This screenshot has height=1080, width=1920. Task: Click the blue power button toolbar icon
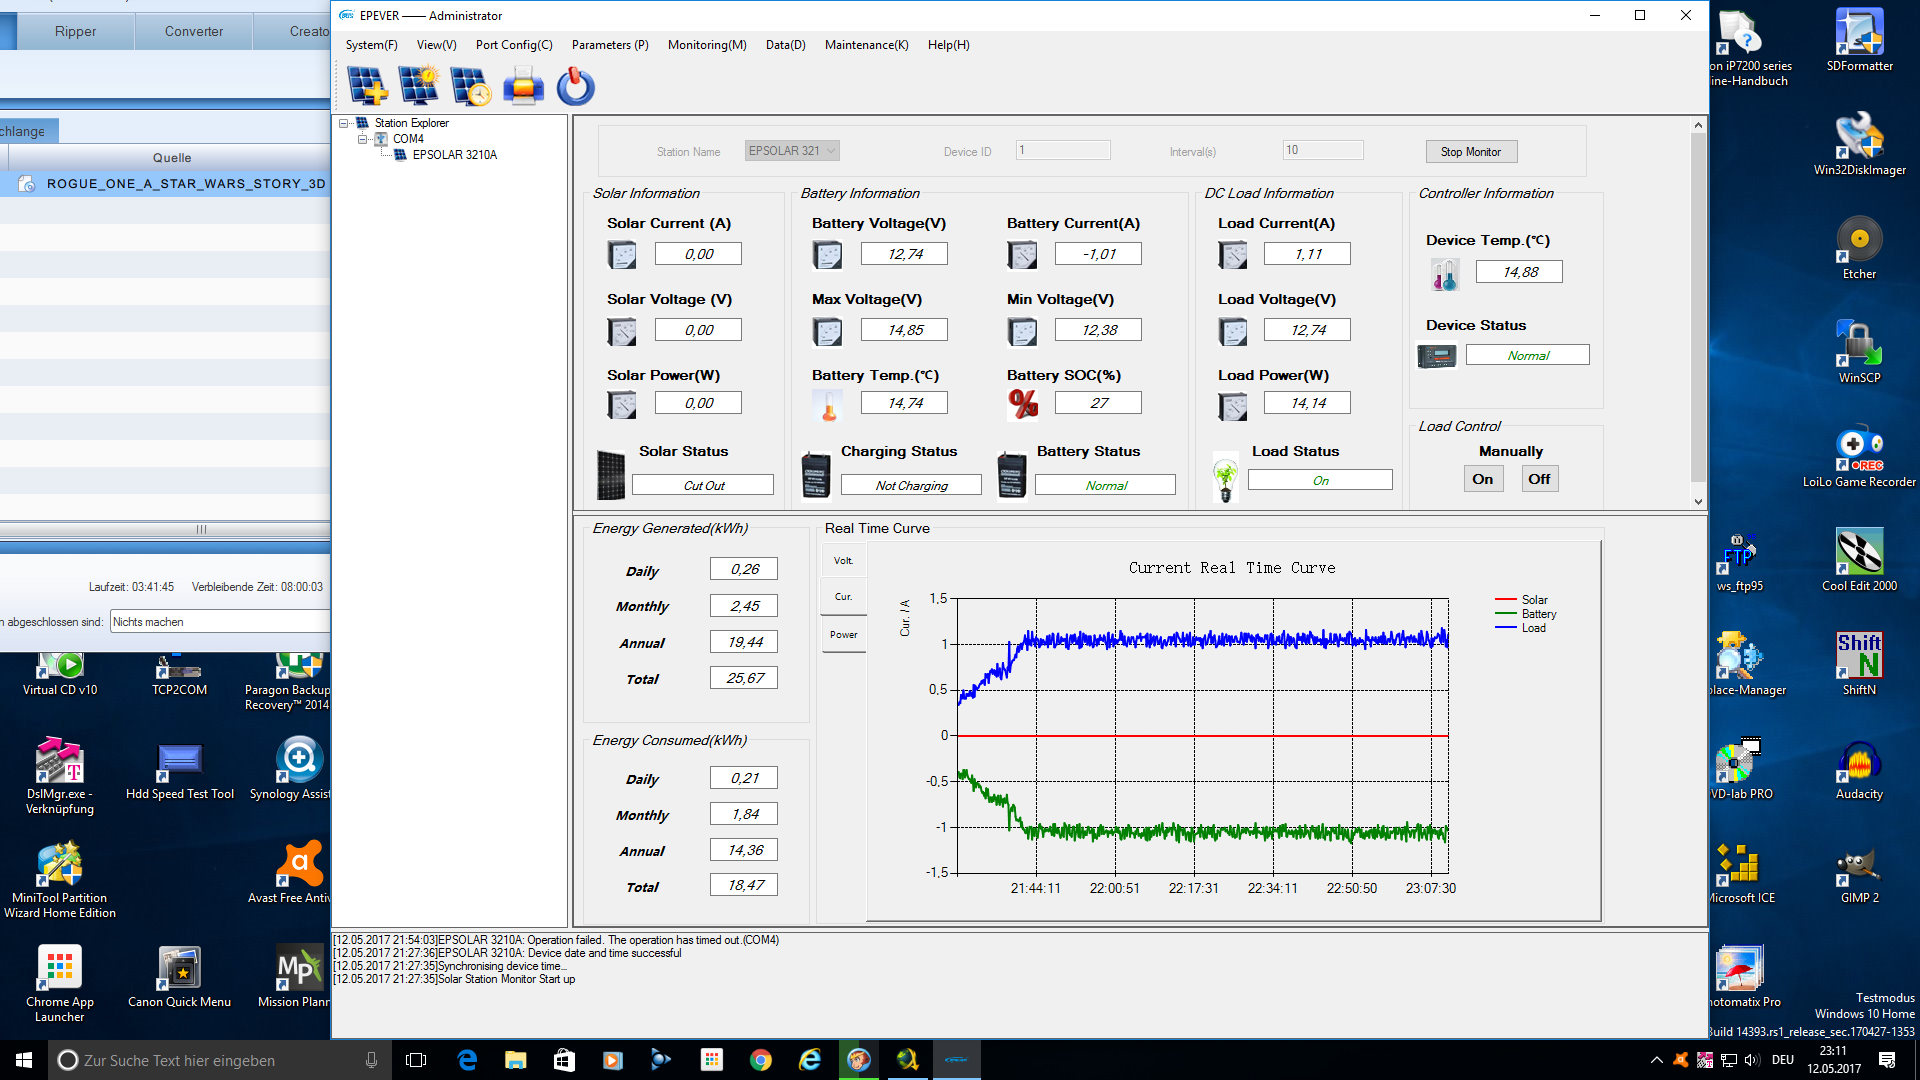pos(575,87)
